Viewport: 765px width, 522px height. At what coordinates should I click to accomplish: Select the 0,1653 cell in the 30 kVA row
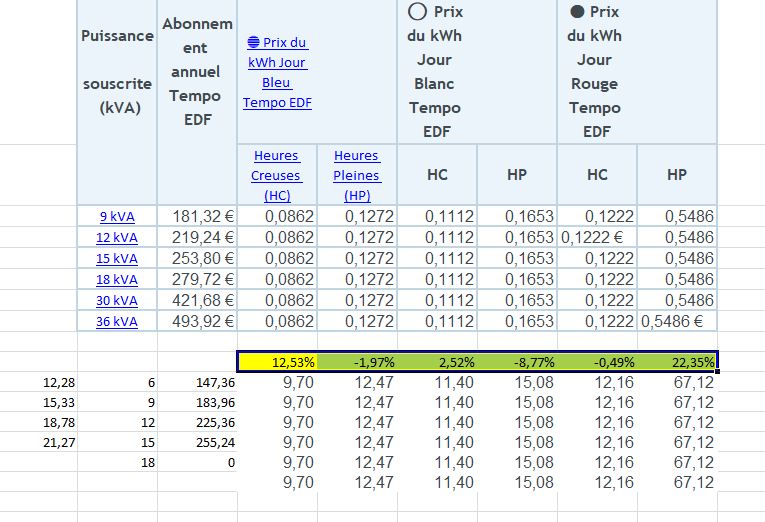point(517,300)
